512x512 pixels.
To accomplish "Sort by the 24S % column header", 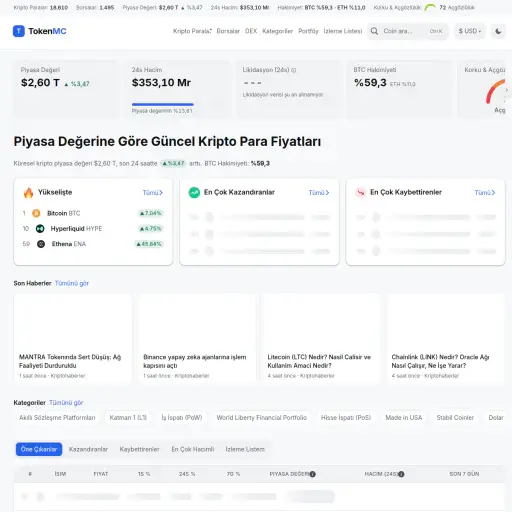I will [x=187, y=474].
